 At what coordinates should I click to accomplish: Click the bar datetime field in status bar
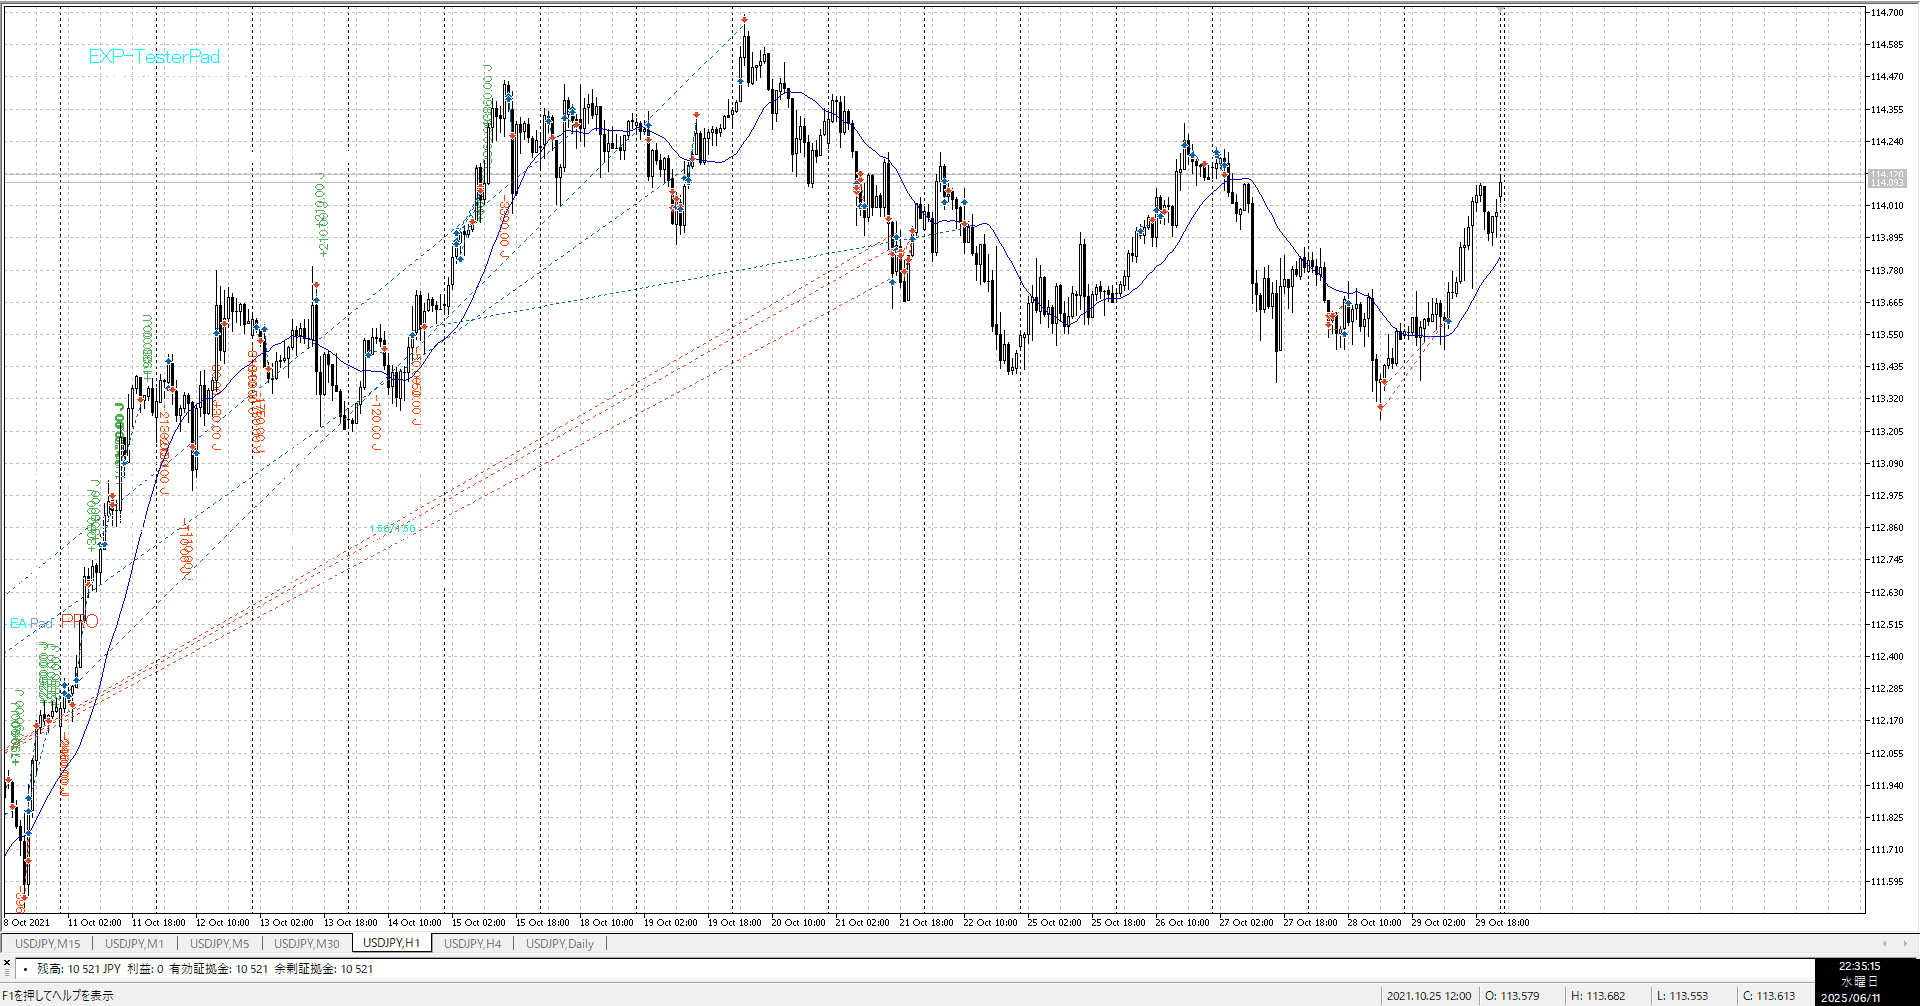pyautogui.click(x=1428, y=996)
